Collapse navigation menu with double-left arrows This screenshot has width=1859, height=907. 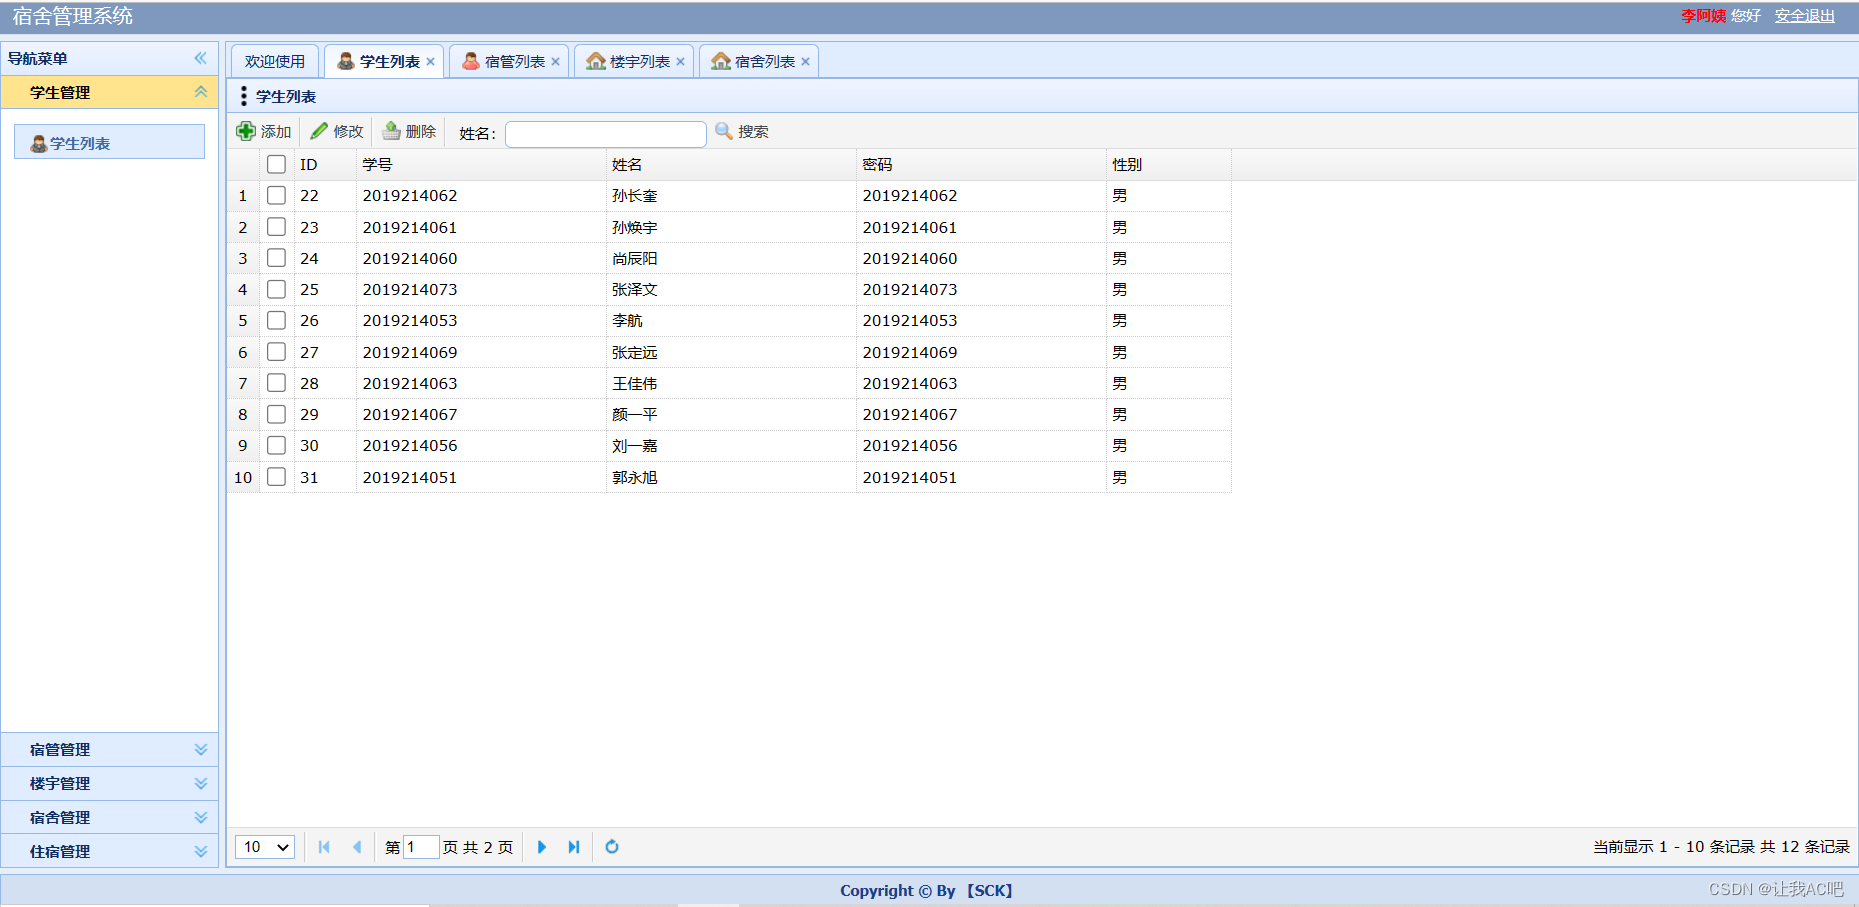click(x=201, y=58)
